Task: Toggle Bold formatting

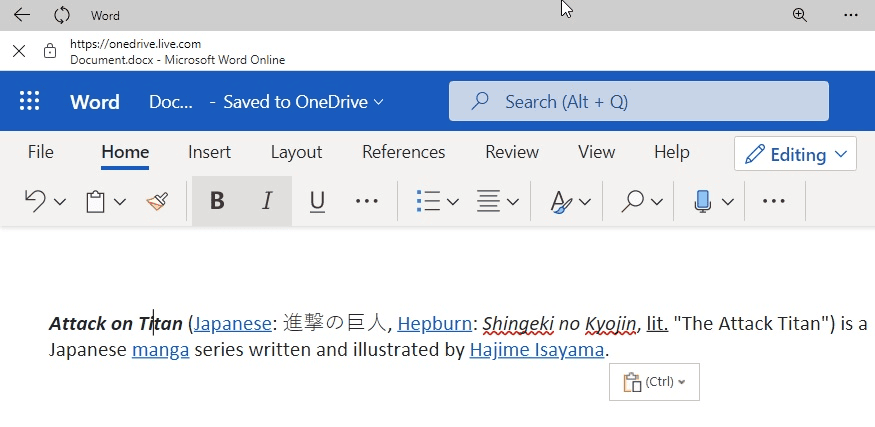Action: click(x=217, y=201)
